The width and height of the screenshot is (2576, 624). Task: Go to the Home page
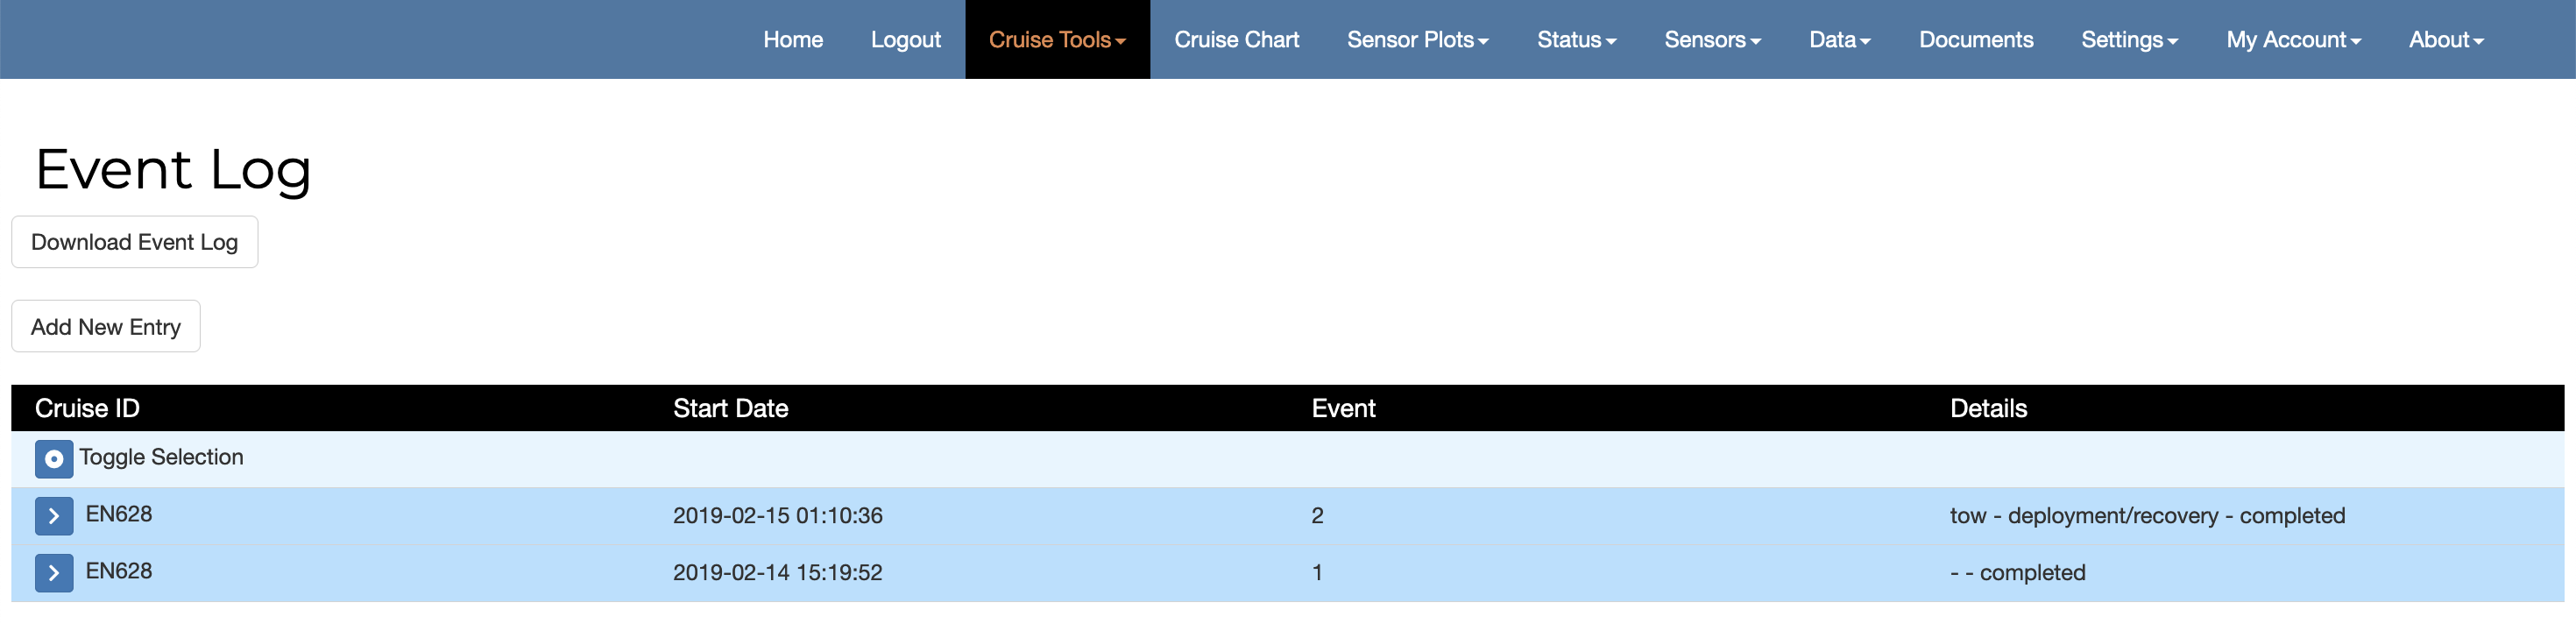point(793,40)
